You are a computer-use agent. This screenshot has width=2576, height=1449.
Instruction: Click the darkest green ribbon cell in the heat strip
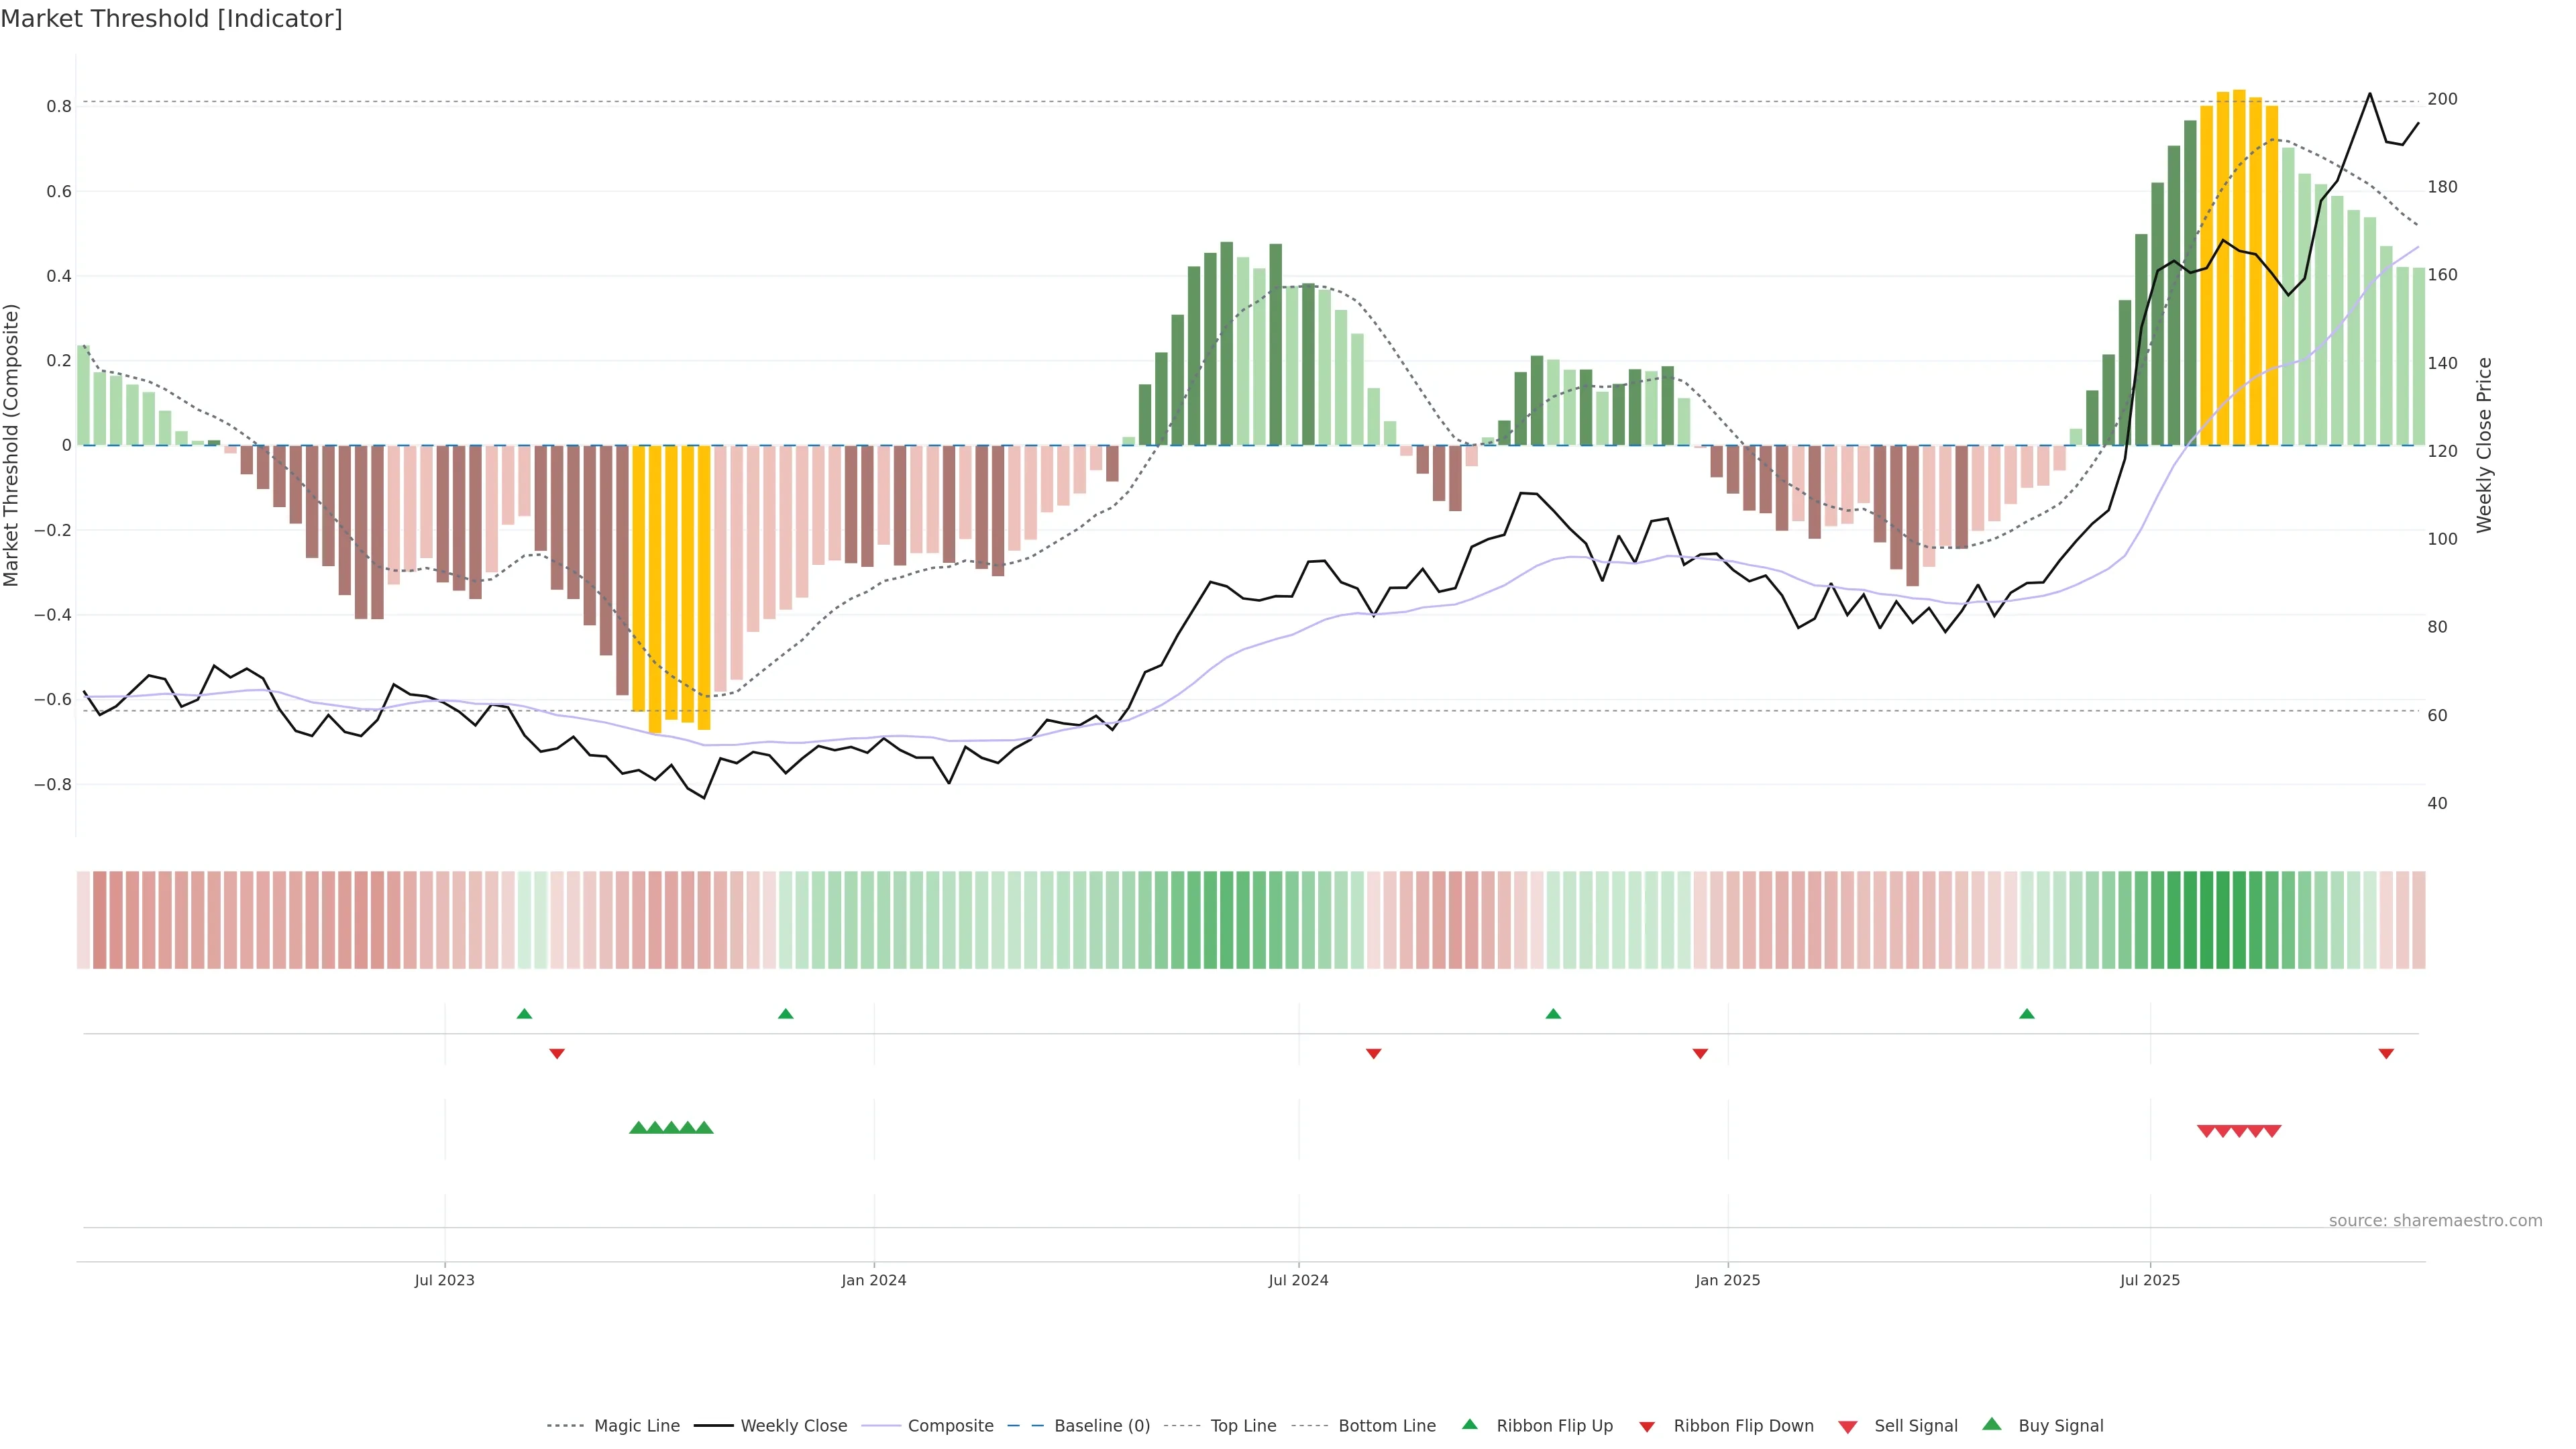2207,919
